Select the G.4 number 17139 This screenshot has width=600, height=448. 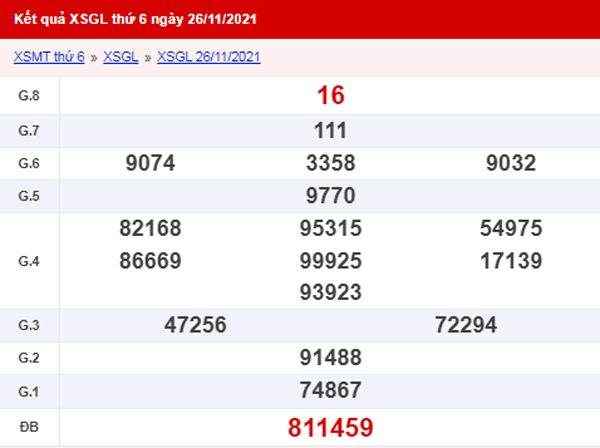point(511,261)
